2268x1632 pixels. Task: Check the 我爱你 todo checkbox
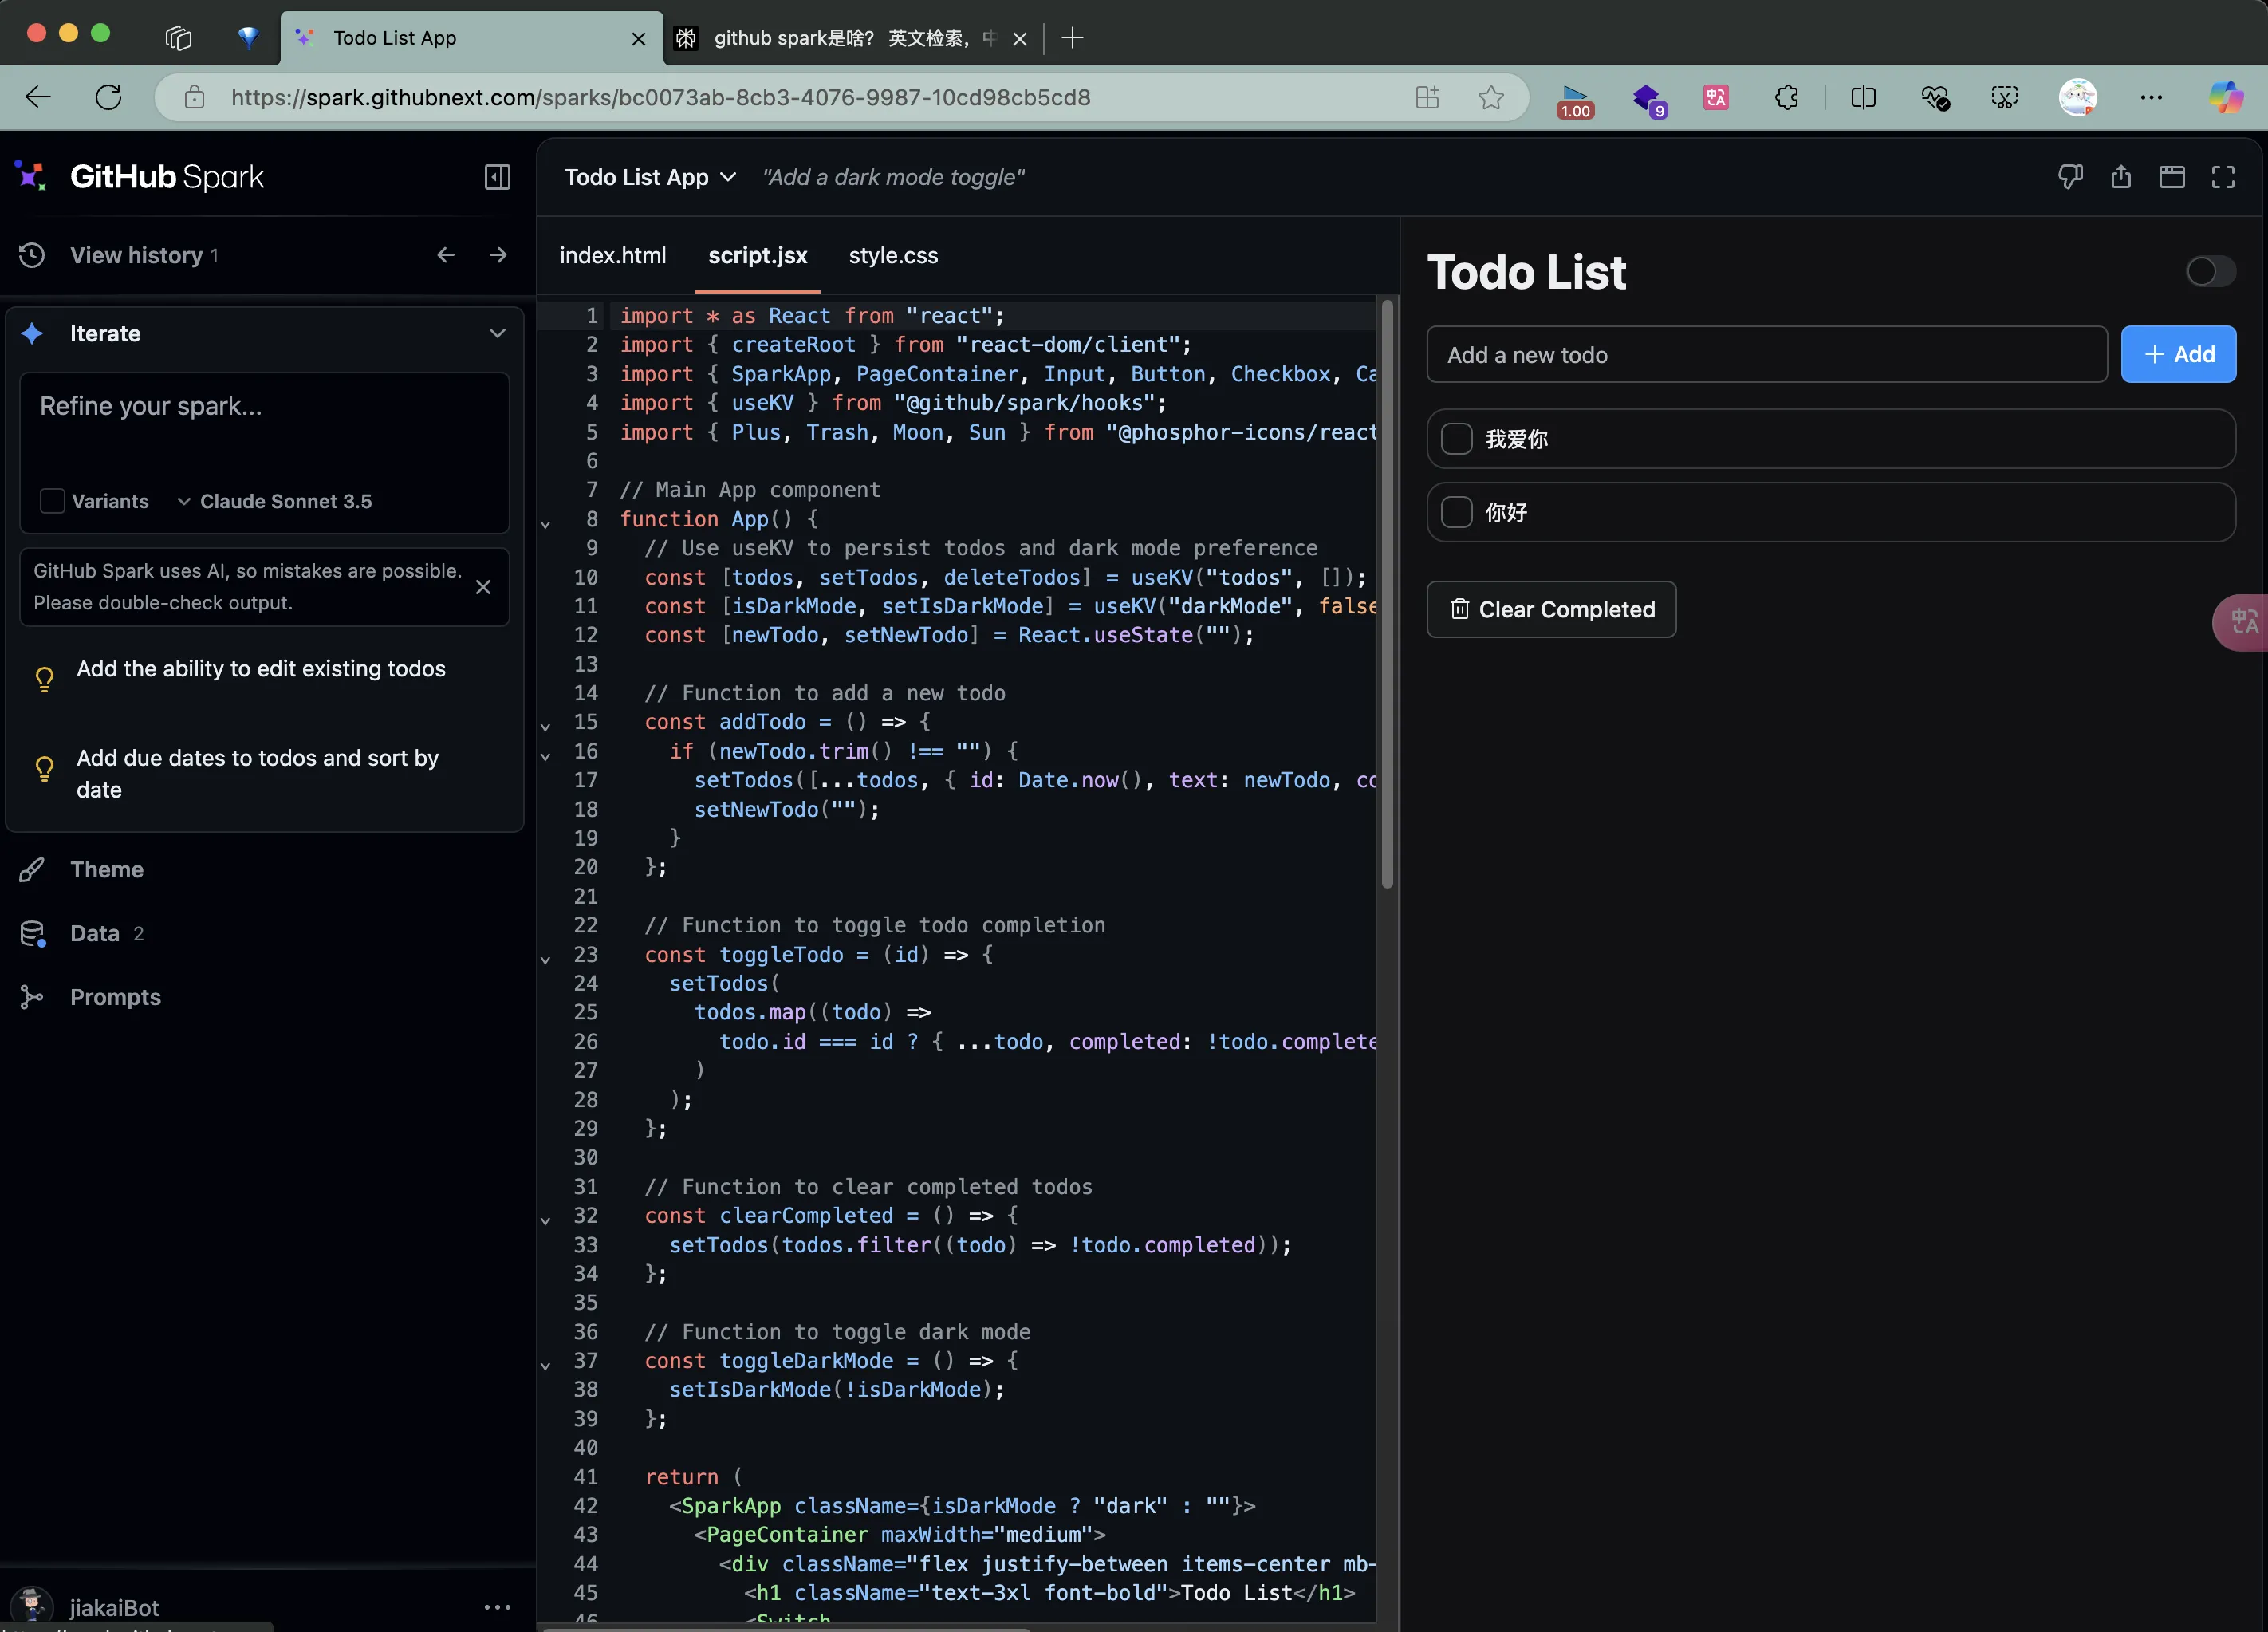tap(1456, 439)
